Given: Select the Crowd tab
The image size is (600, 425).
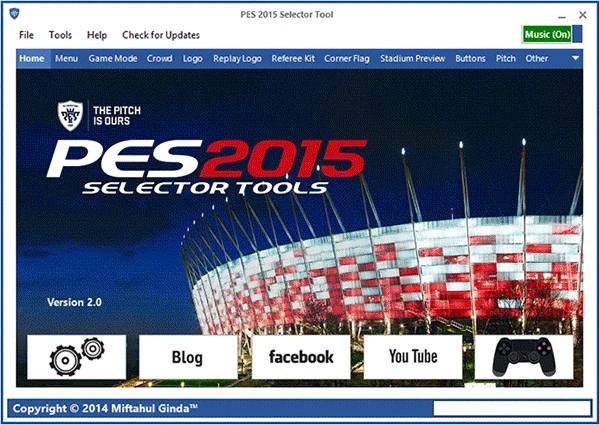Looking at the screenshot, I should click(x=159, y=59).
